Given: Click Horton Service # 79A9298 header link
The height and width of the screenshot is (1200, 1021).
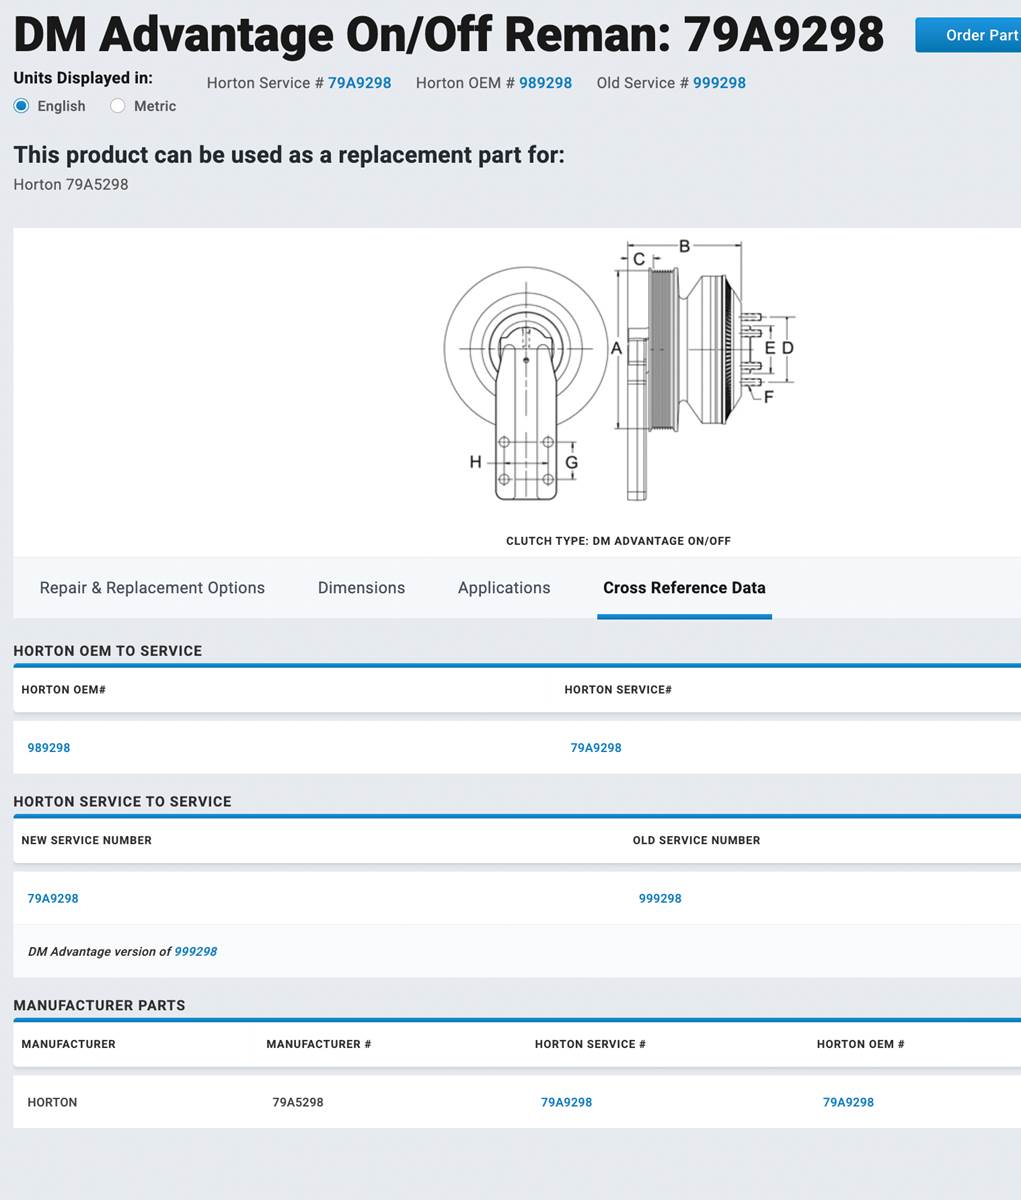Looking at the screenshot, I should 359,83.
